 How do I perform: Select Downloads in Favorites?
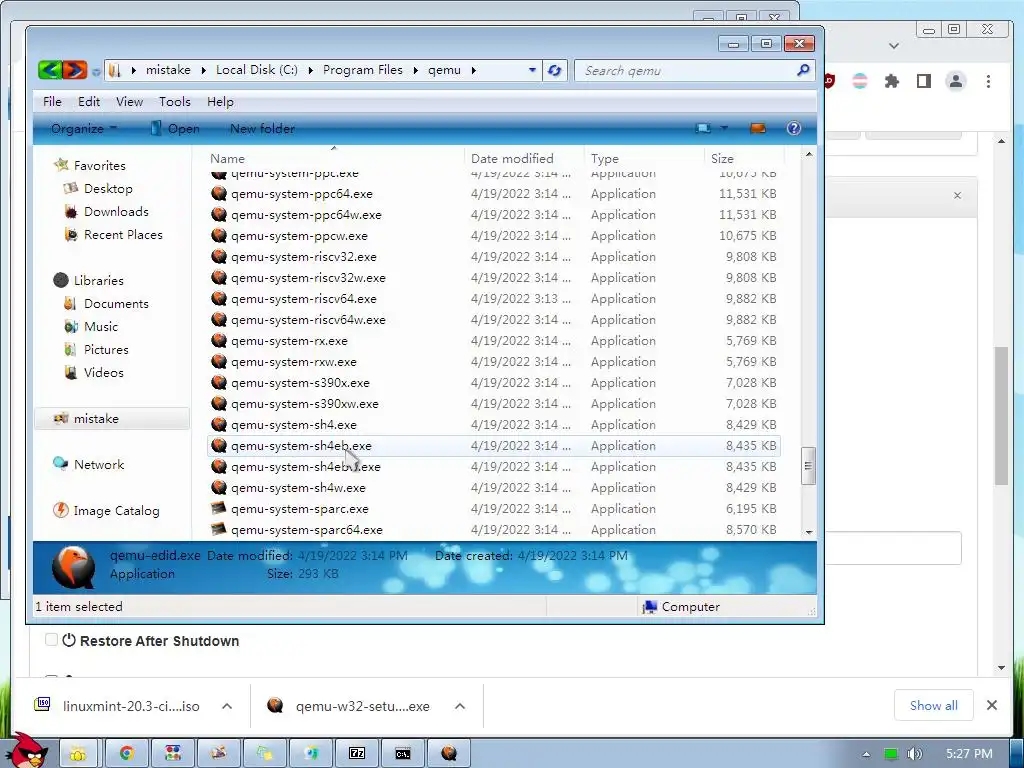click(x=116, y=212)
